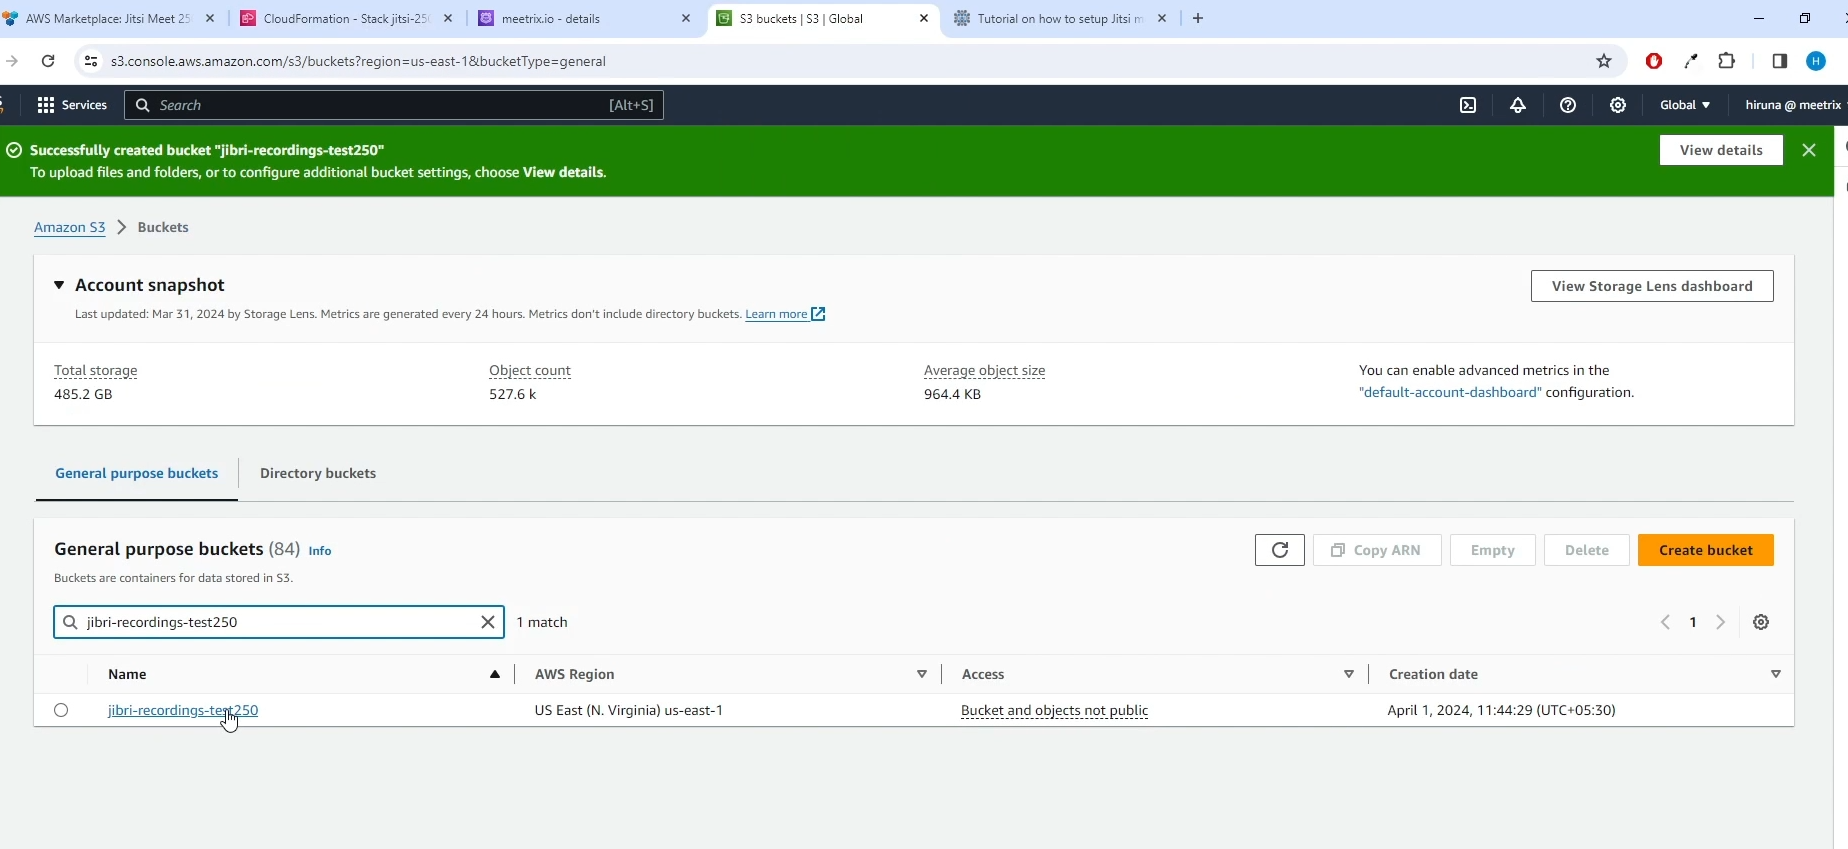
Task: Open the Amazon S3 breadcrumb link
Action: [69, 227]
